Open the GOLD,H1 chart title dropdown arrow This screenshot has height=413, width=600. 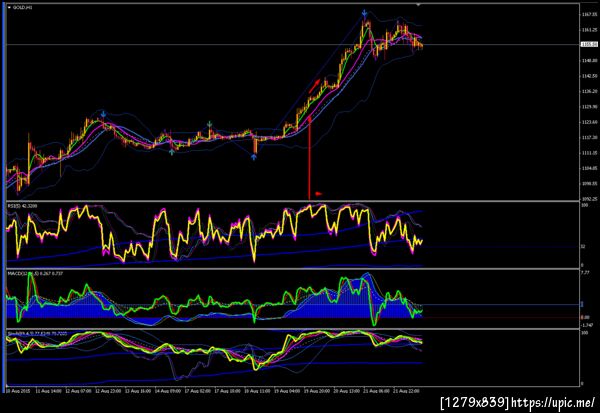[9, 7]
